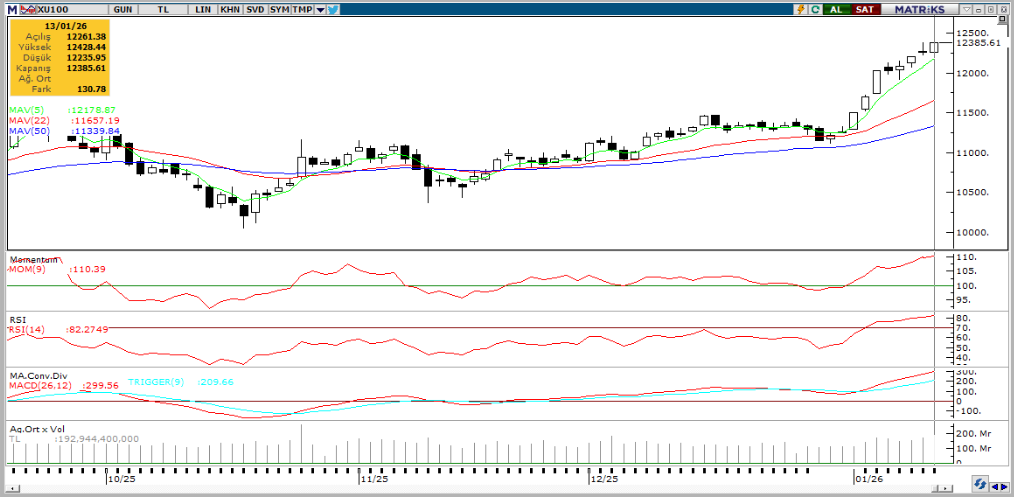Click the orange lightning bolt icon
The image size is (1014, 497).
point(801,8)
